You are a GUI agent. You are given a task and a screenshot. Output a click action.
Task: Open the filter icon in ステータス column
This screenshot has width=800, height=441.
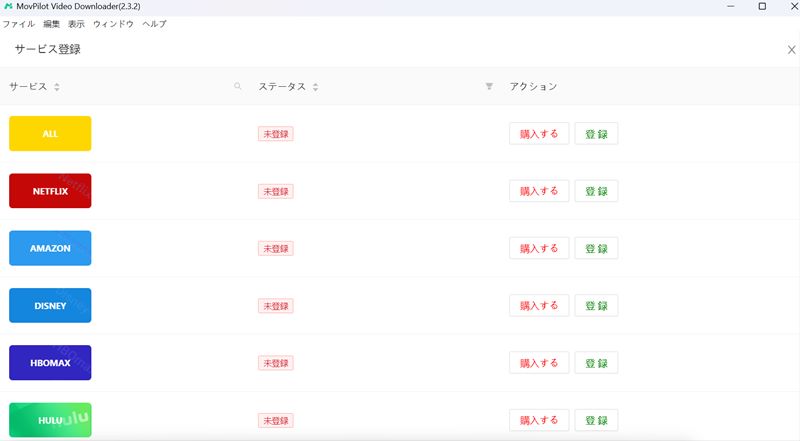489,87
